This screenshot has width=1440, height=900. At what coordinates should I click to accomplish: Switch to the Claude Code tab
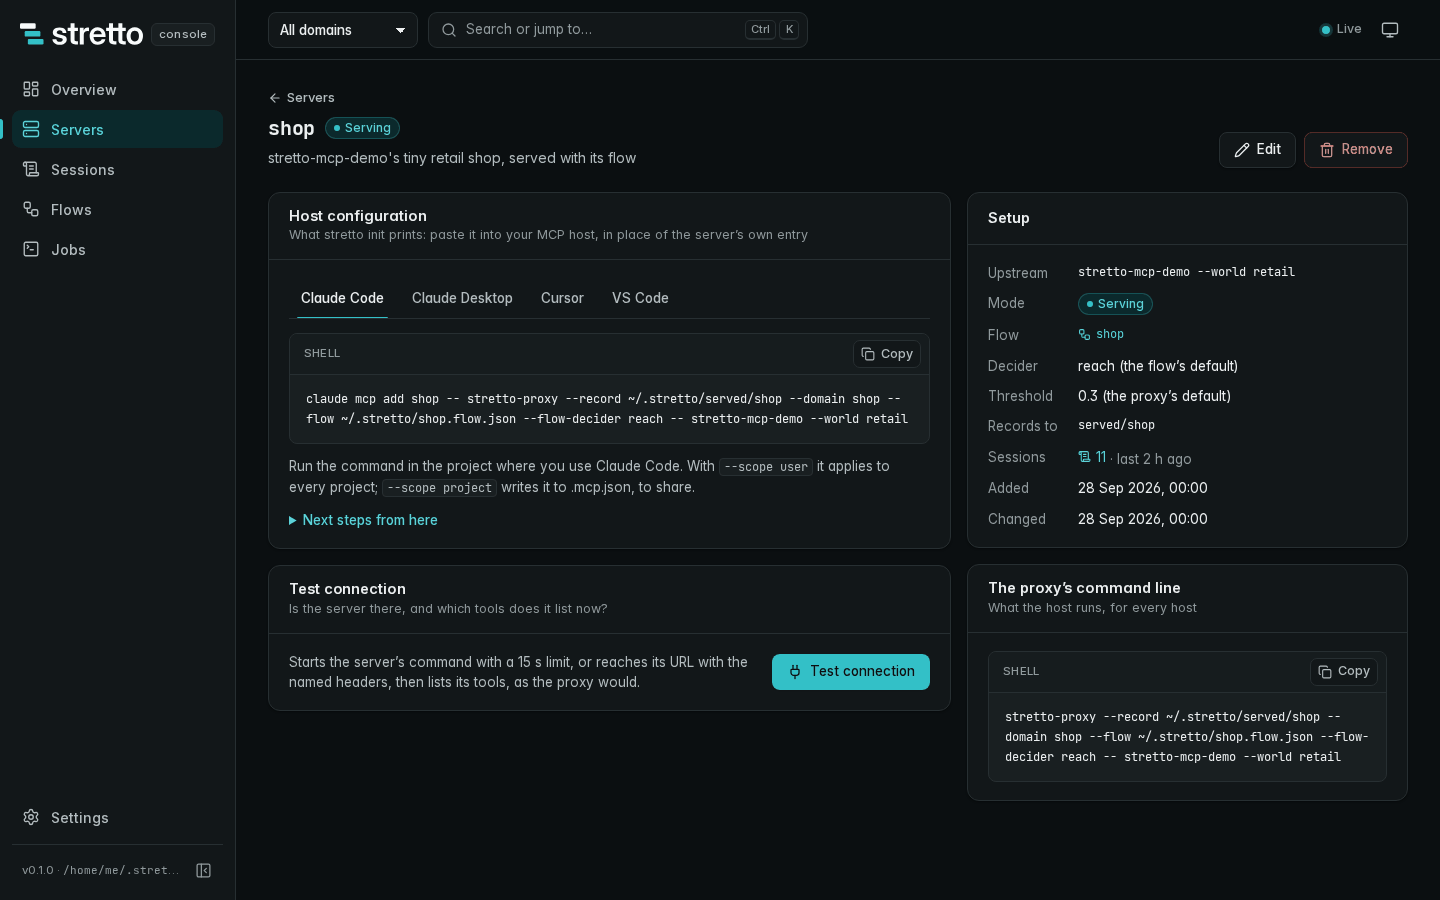342,298
